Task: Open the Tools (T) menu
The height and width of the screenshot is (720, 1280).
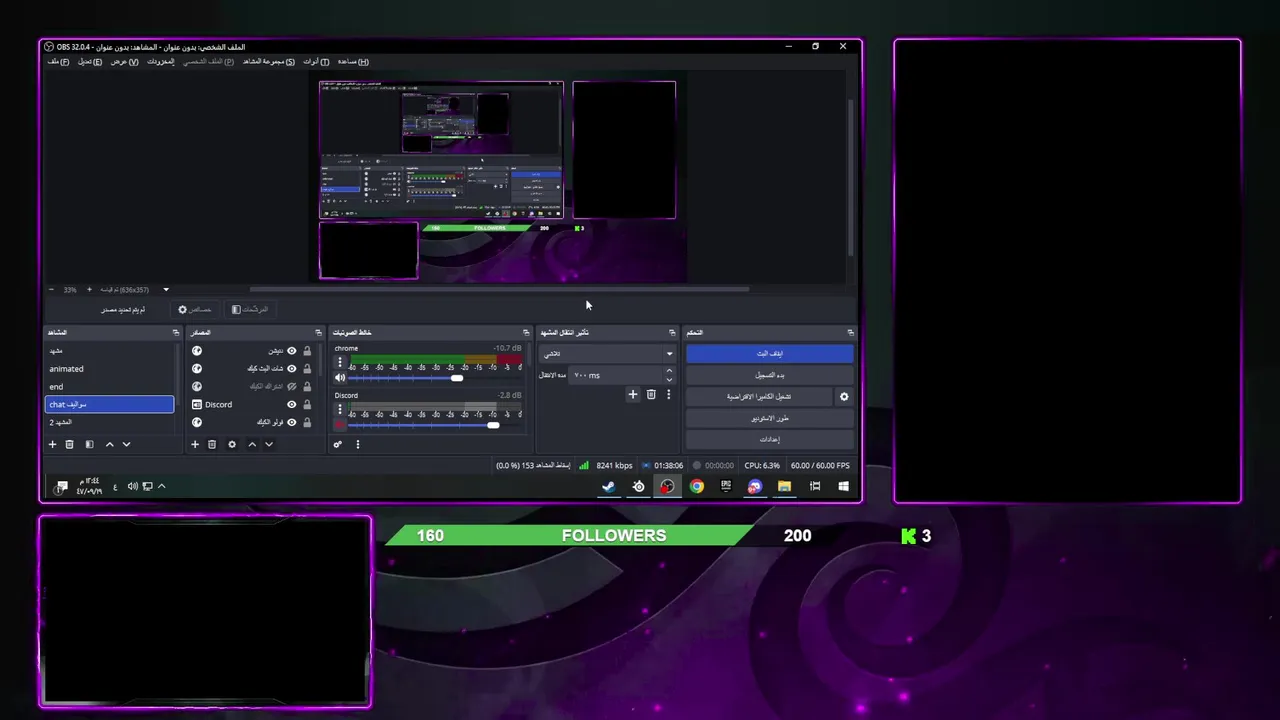Action: point(316,62)
